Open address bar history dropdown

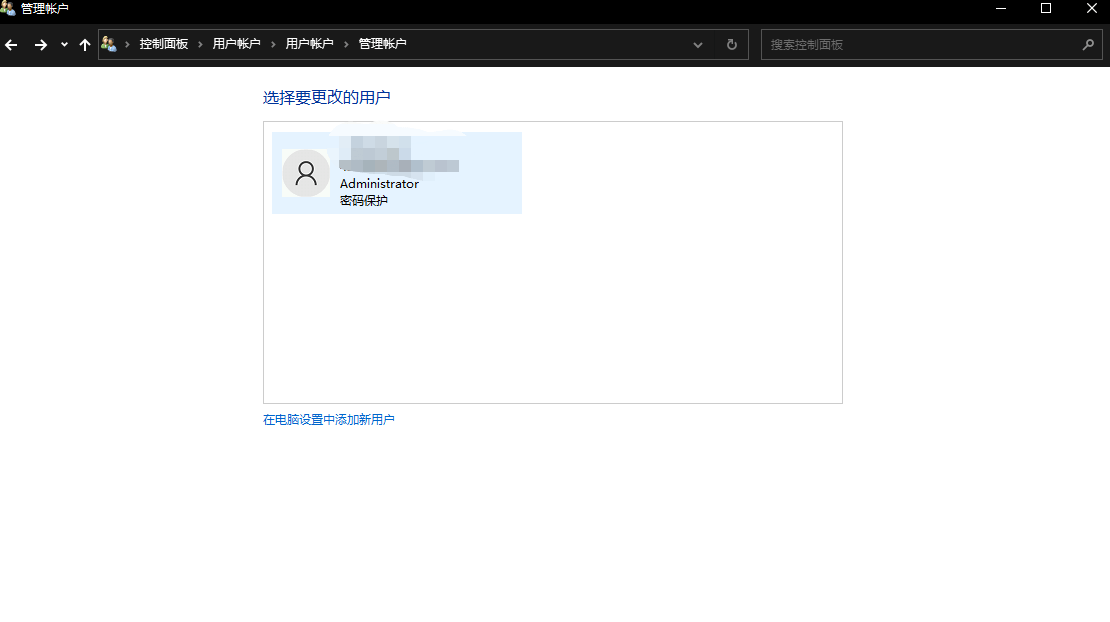[x=698, y=45]
